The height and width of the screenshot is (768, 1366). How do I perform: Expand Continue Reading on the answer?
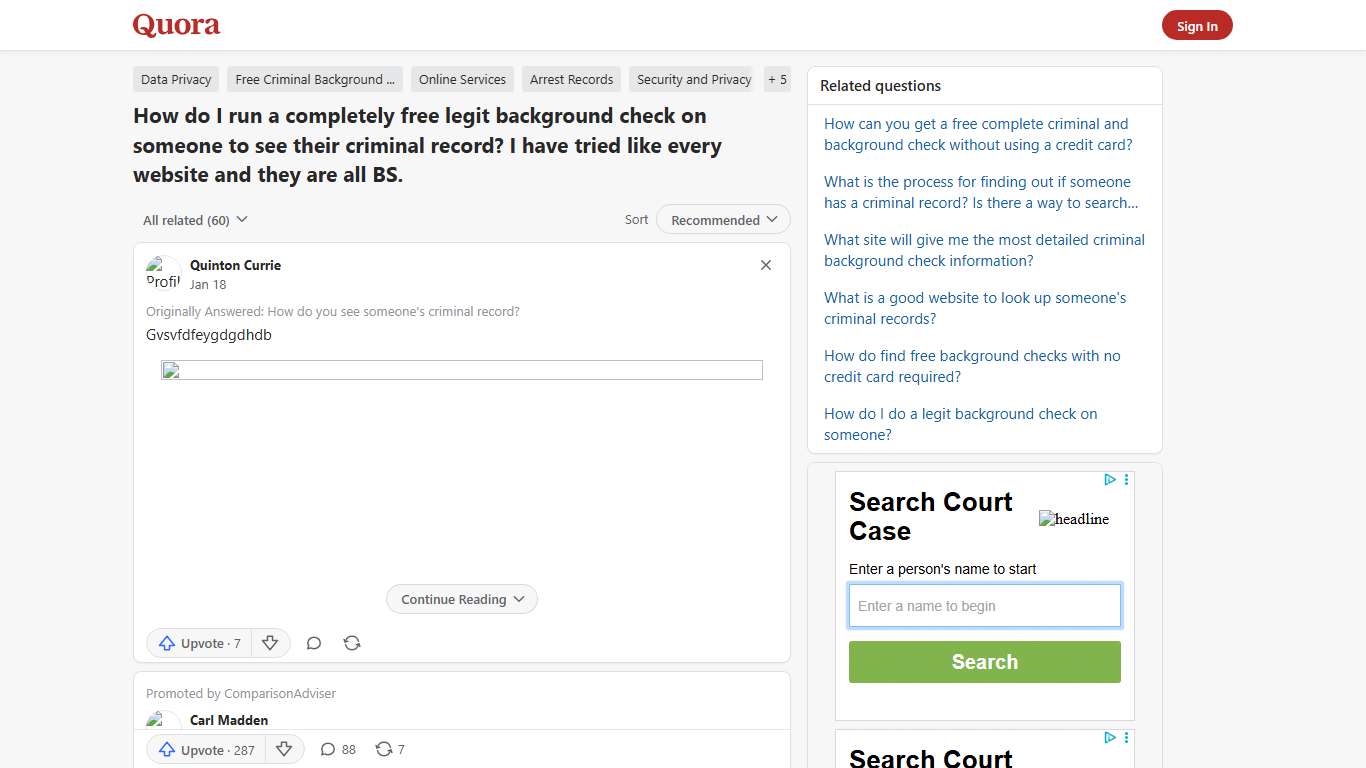point(461,599)
